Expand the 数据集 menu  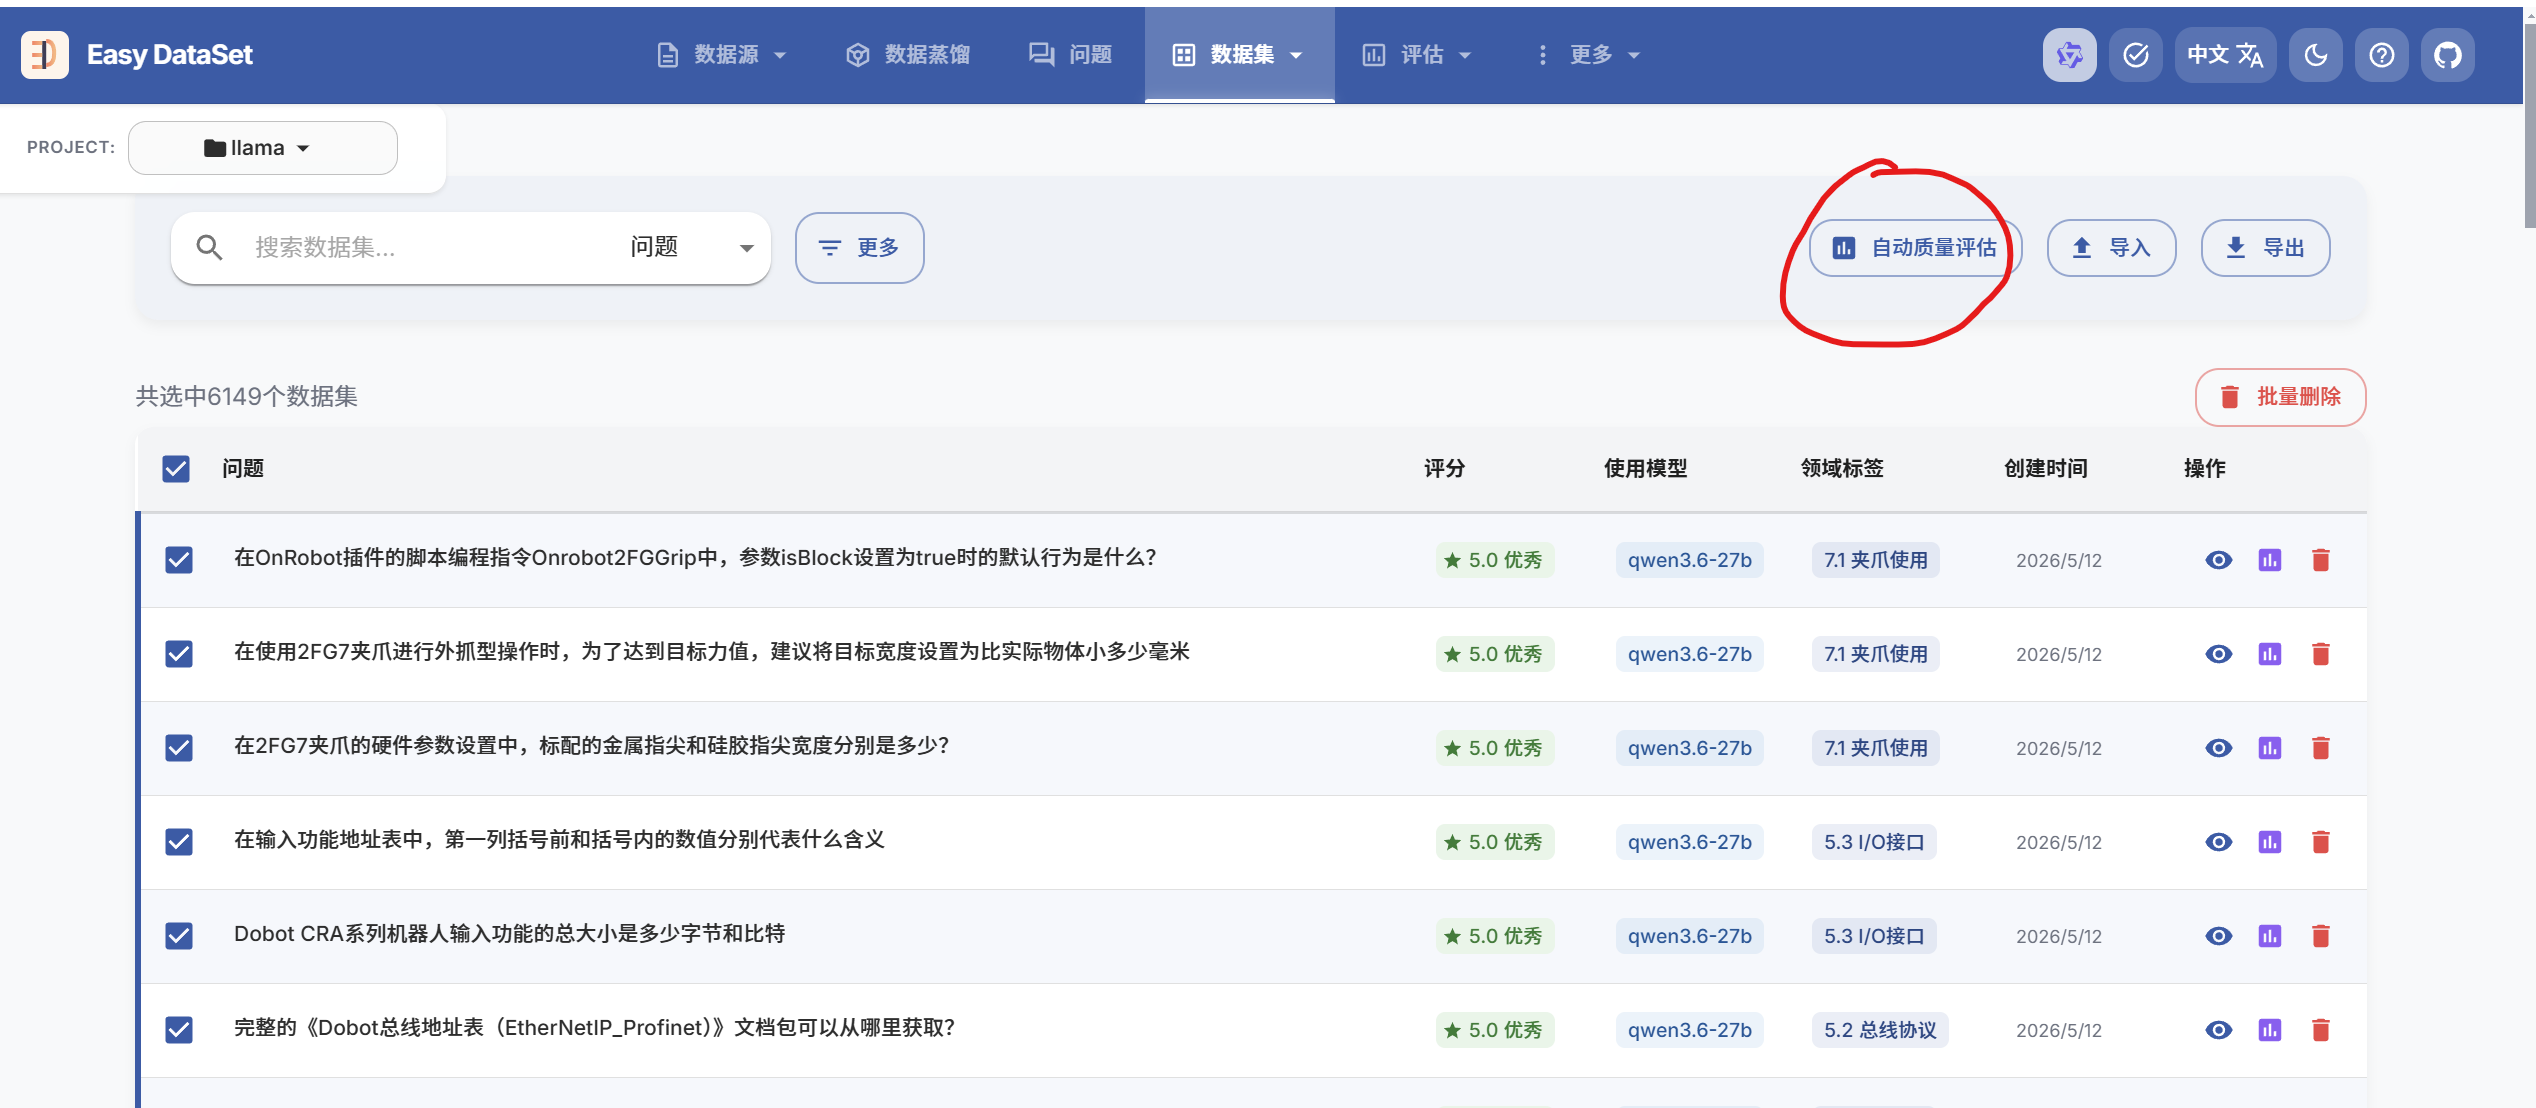point(1239,55)
